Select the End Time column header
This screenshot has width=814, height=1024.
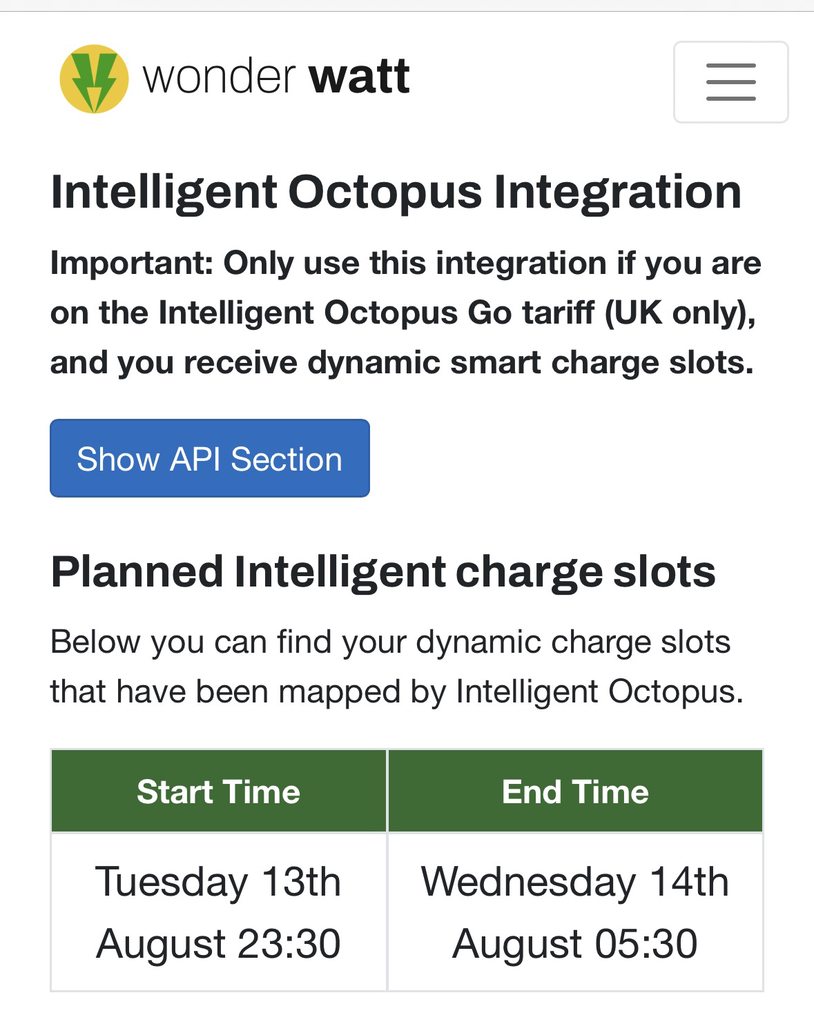click(x=575, y=792)
